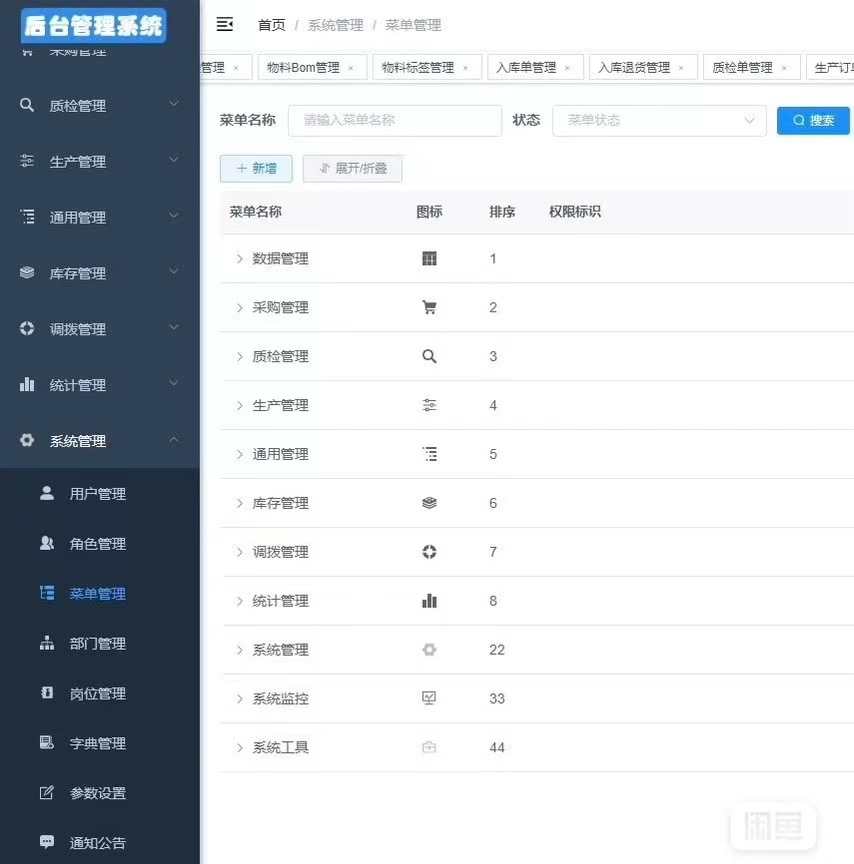Viewport: 854px width, 864px height.
Task: Click the 系统管理 row text
Action: [x=280, y=650]
